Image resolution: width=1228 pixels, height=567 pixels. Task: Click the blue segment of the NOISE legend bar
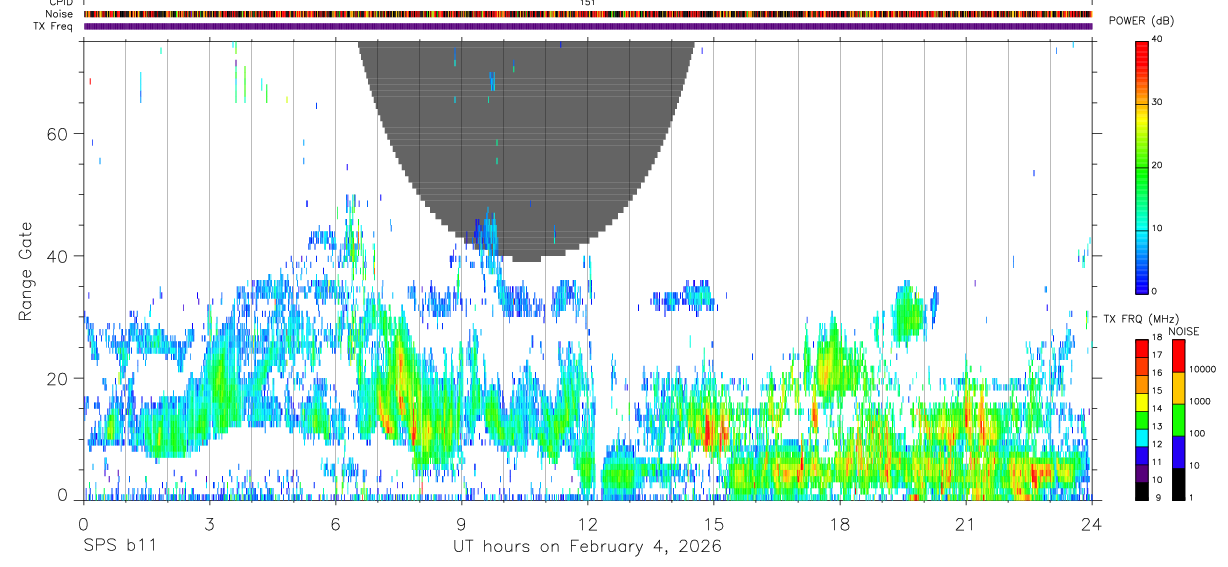pos(1178,452)
